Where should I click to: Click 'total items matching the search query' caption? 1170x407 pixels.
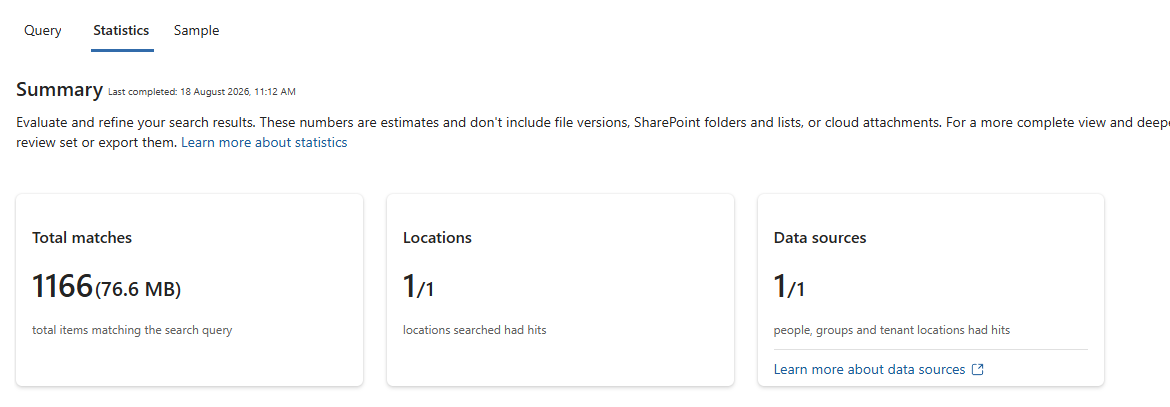point(132,329)
